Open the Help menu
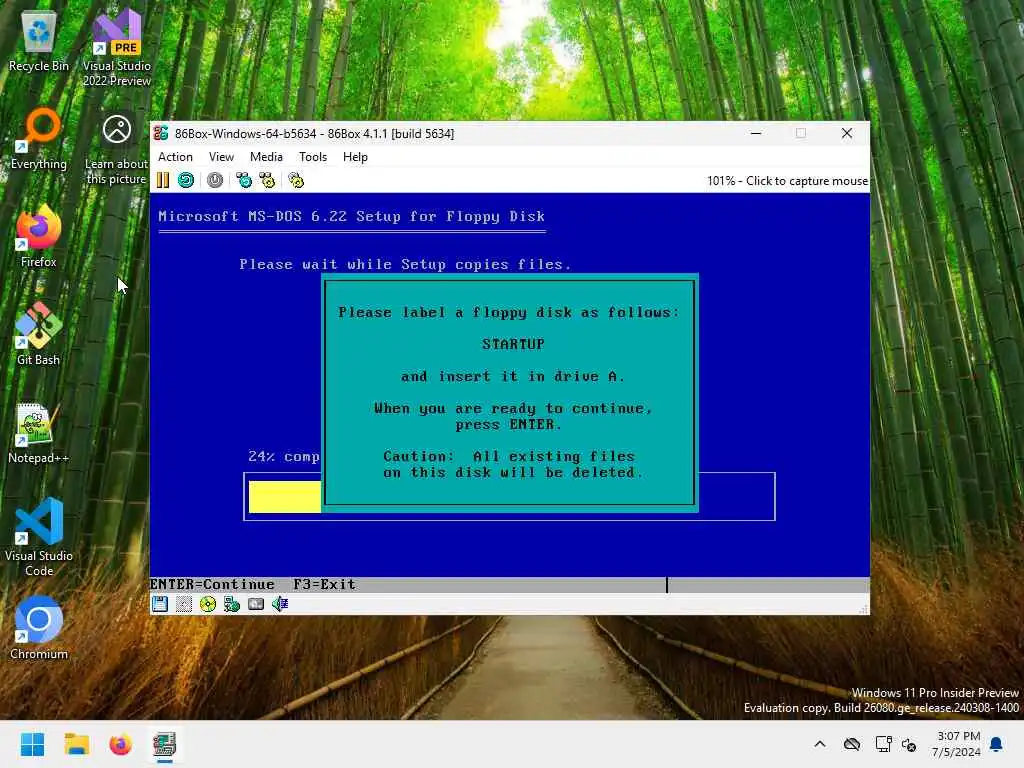Image resolution: width=1024 pixels, height=768 pixels. click(x=355, y=157)
